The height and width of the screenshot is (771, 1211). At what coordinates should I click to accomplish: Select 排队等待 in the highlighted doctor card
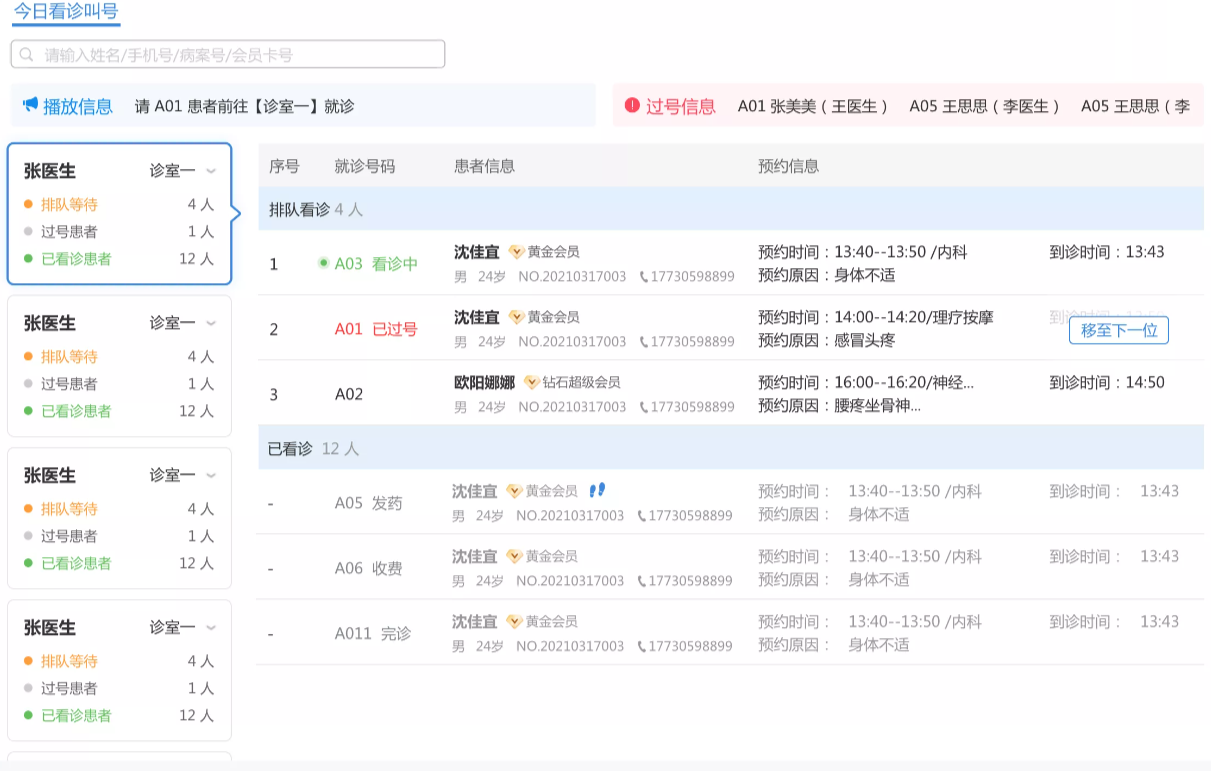[x=69, y=204]
